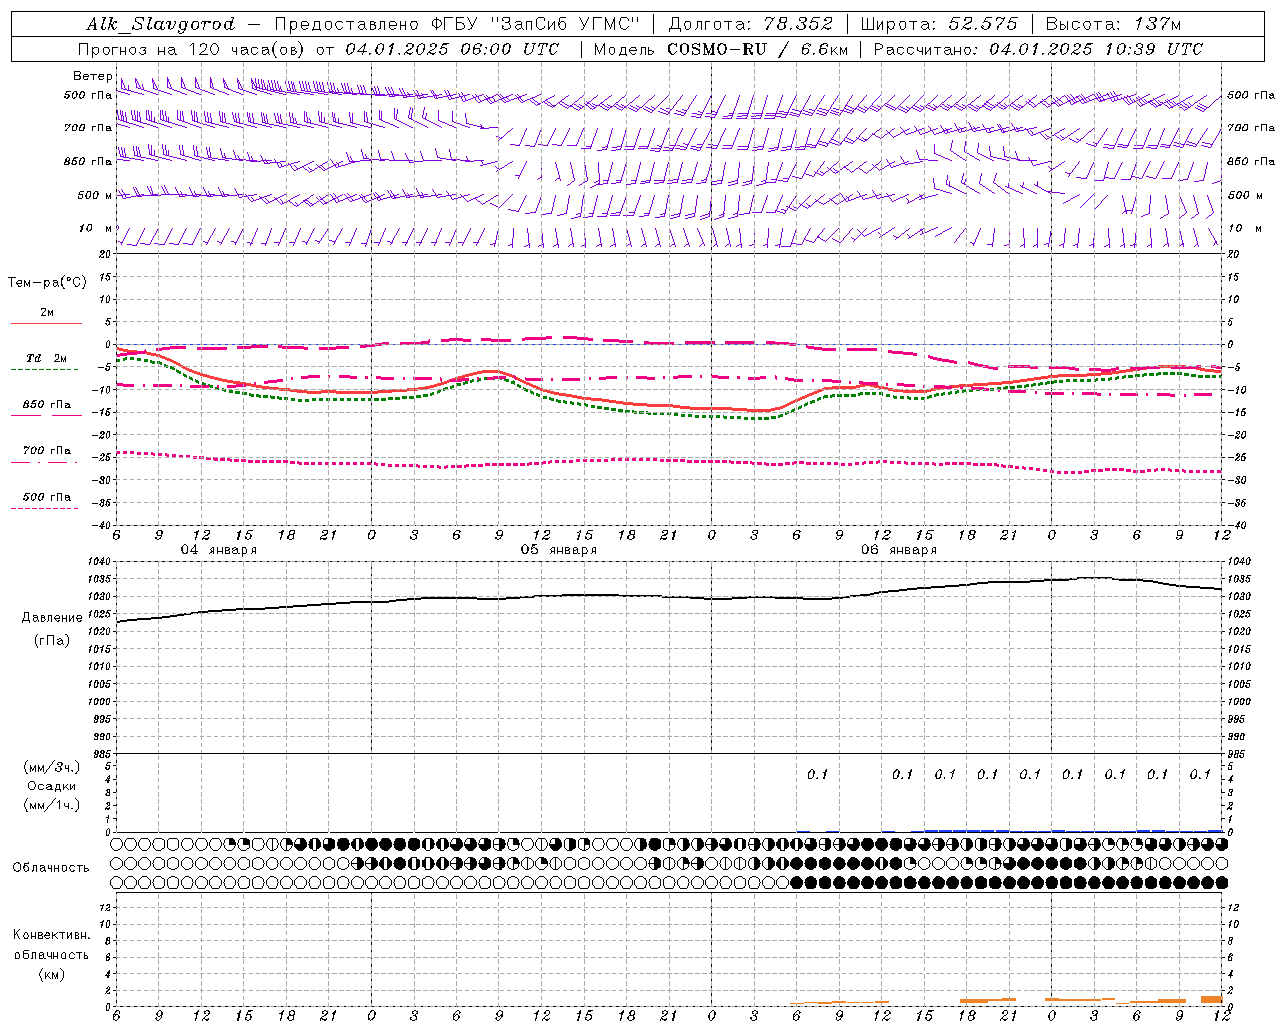
Task: Click the date label 05 января
Action: tap(558, 550)
